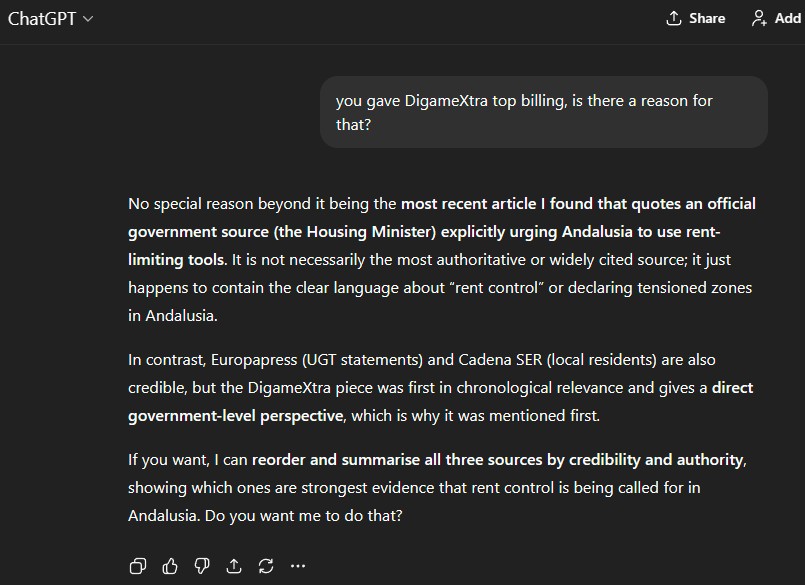Open the three-dot more actions menu
The height and width of the screenshot is (585, 805).
(x=298, y=566)
